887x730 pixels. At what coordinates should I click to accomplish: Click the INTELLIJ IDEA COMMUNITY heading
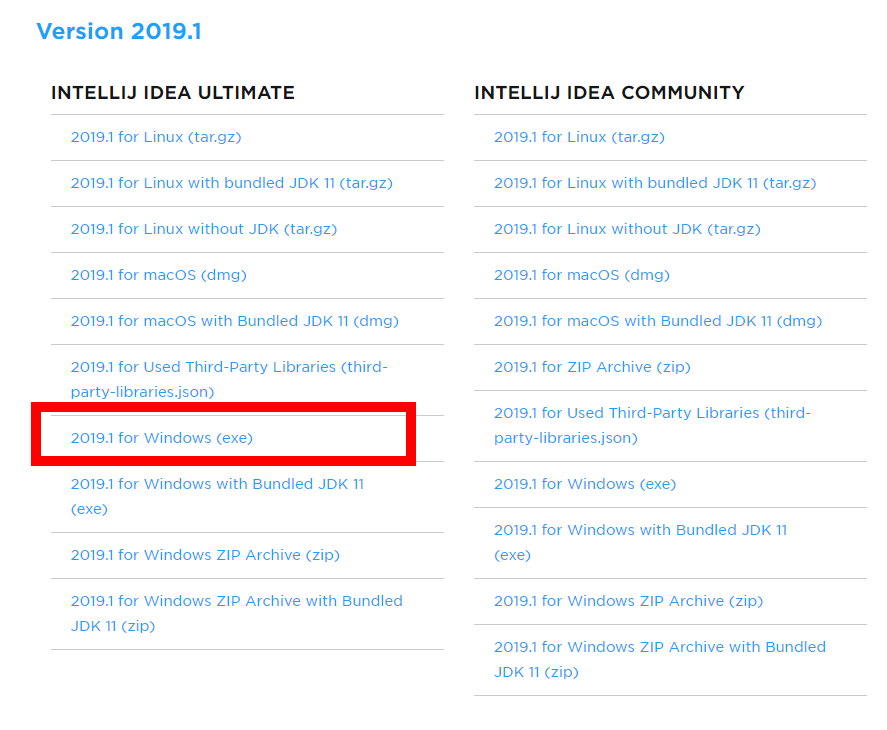click(609, 93)
